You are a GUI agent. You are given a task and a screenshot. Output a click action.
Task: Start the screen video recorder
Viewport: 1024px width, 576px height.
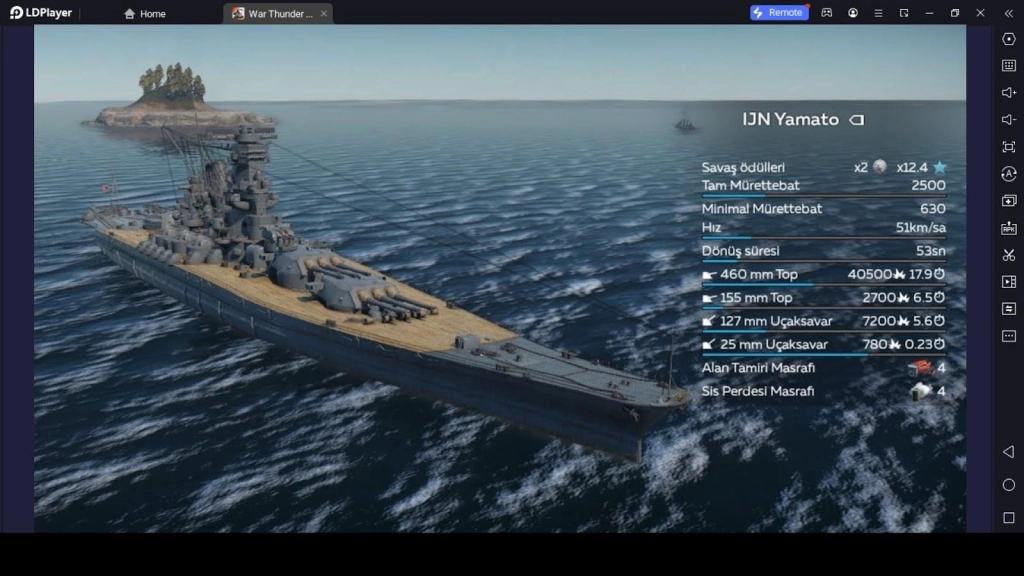point(1007,281)
